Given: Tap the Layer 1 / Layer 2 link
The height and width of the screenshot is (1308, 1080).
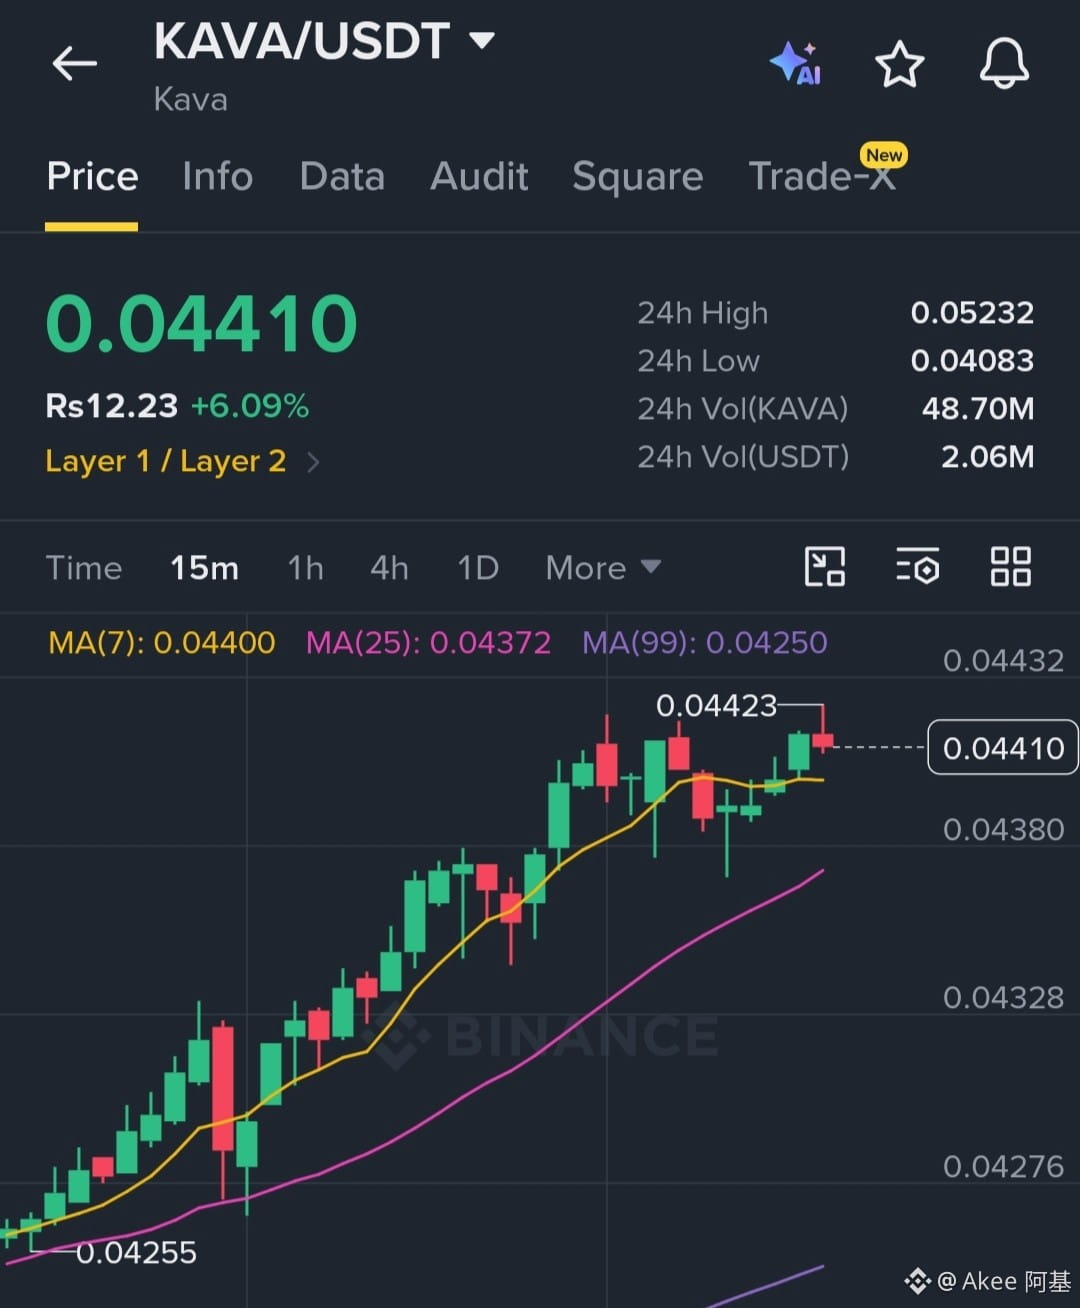Looking at the screenshot, I should [x=166, y=462].
